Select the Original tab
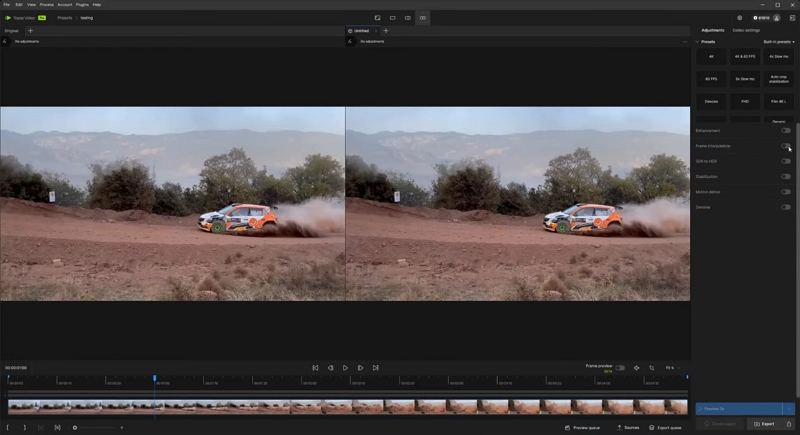Viewport: 800px width, 435px height. (11, 31)
